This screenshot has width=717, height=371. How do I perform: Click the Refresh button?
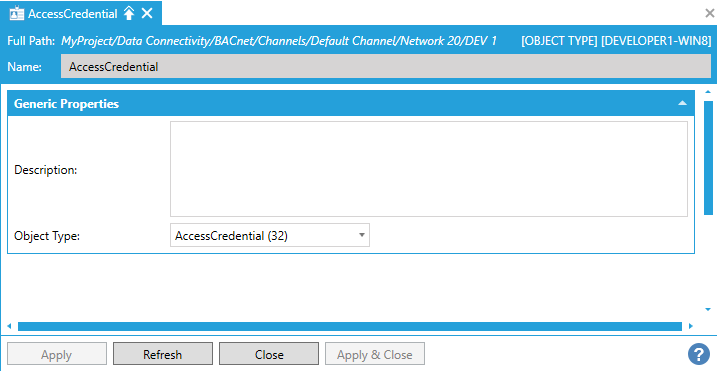163,354
